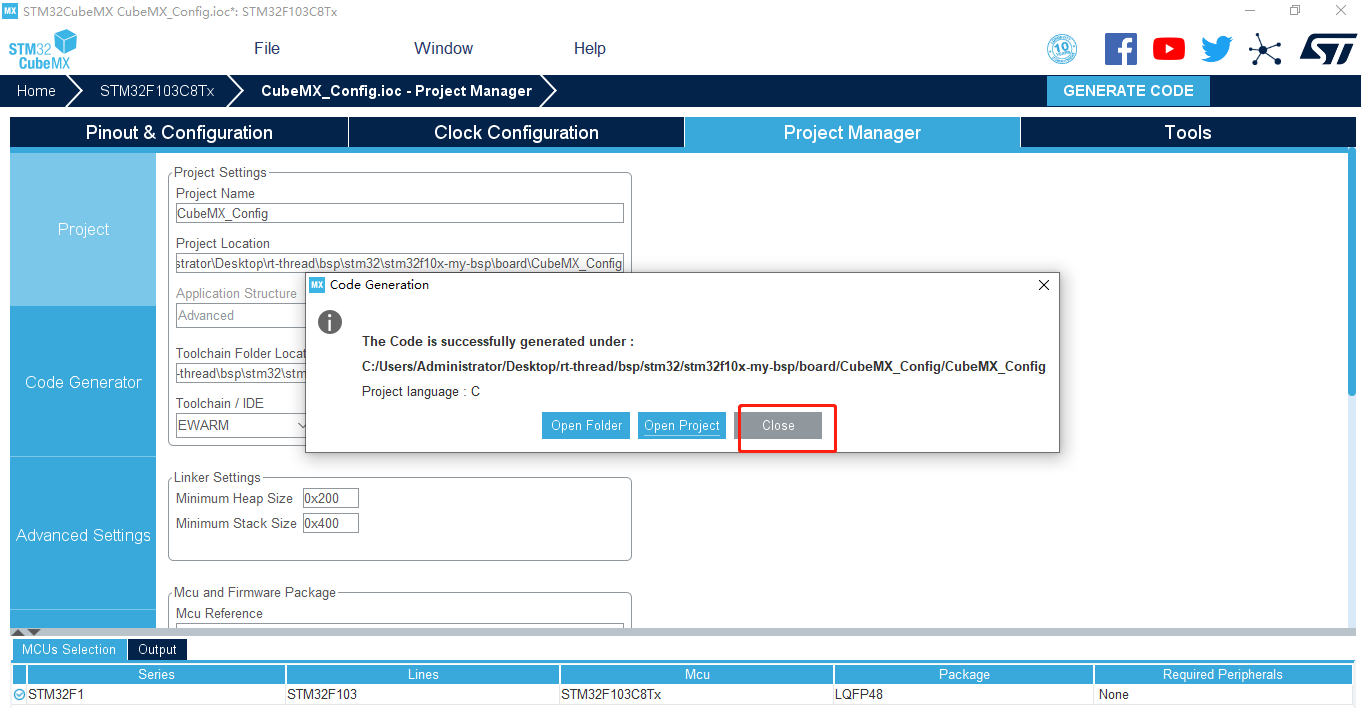Dismiss dialog with the X button
The height and width of the screenshot is (708, 1361).
1044,285
